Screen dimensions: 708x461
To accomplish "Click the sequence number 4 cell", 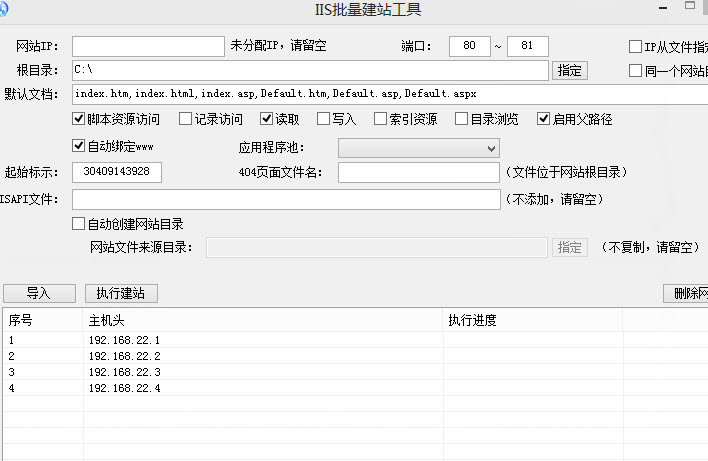I will pos(43,388).
